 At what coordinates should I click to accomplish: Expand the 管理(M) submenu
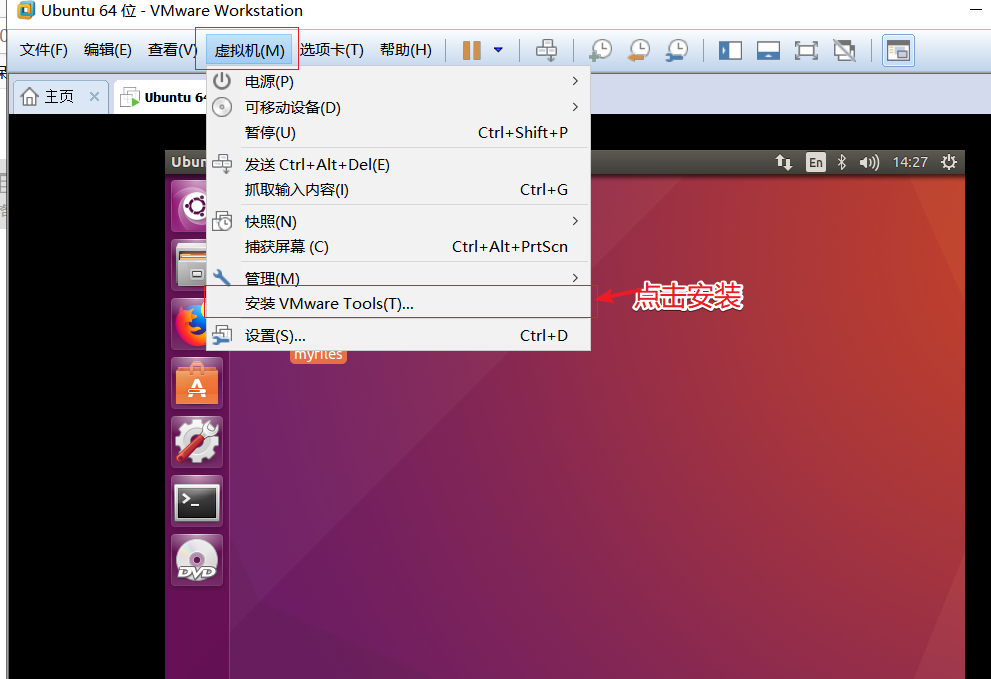click(398, 277)
